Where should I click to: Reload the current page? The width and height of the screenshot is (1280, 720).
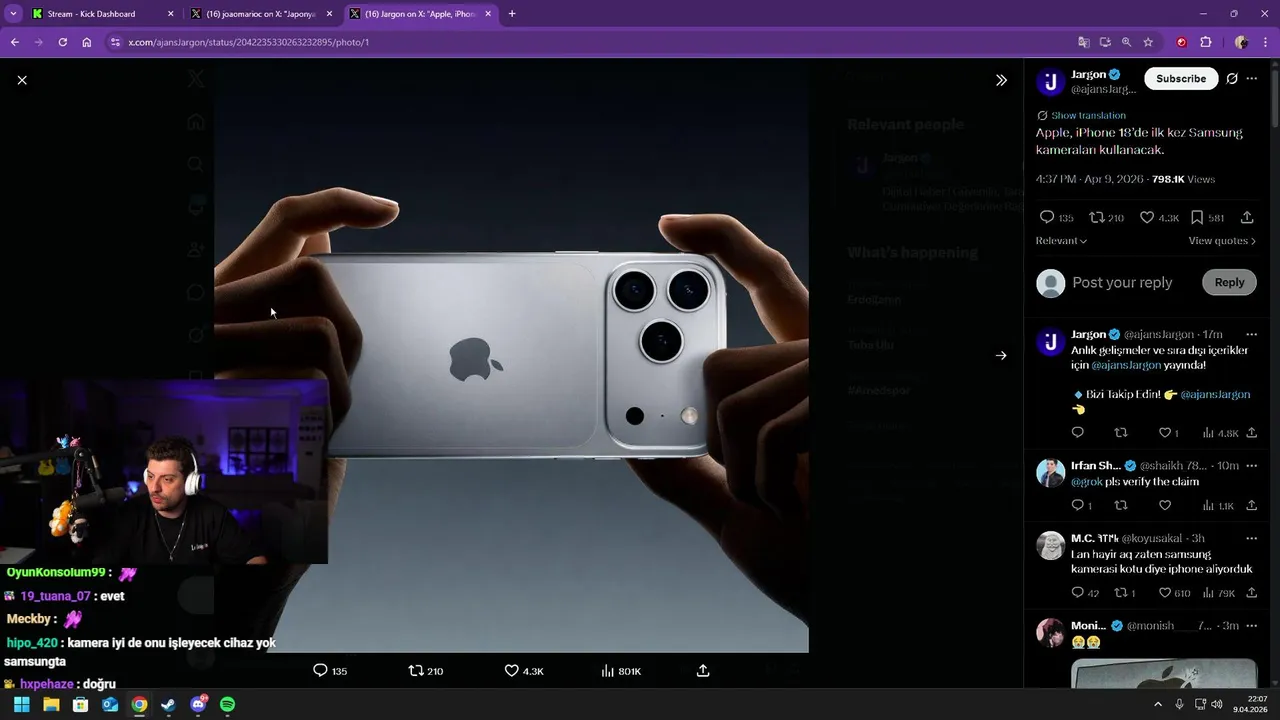63,42
